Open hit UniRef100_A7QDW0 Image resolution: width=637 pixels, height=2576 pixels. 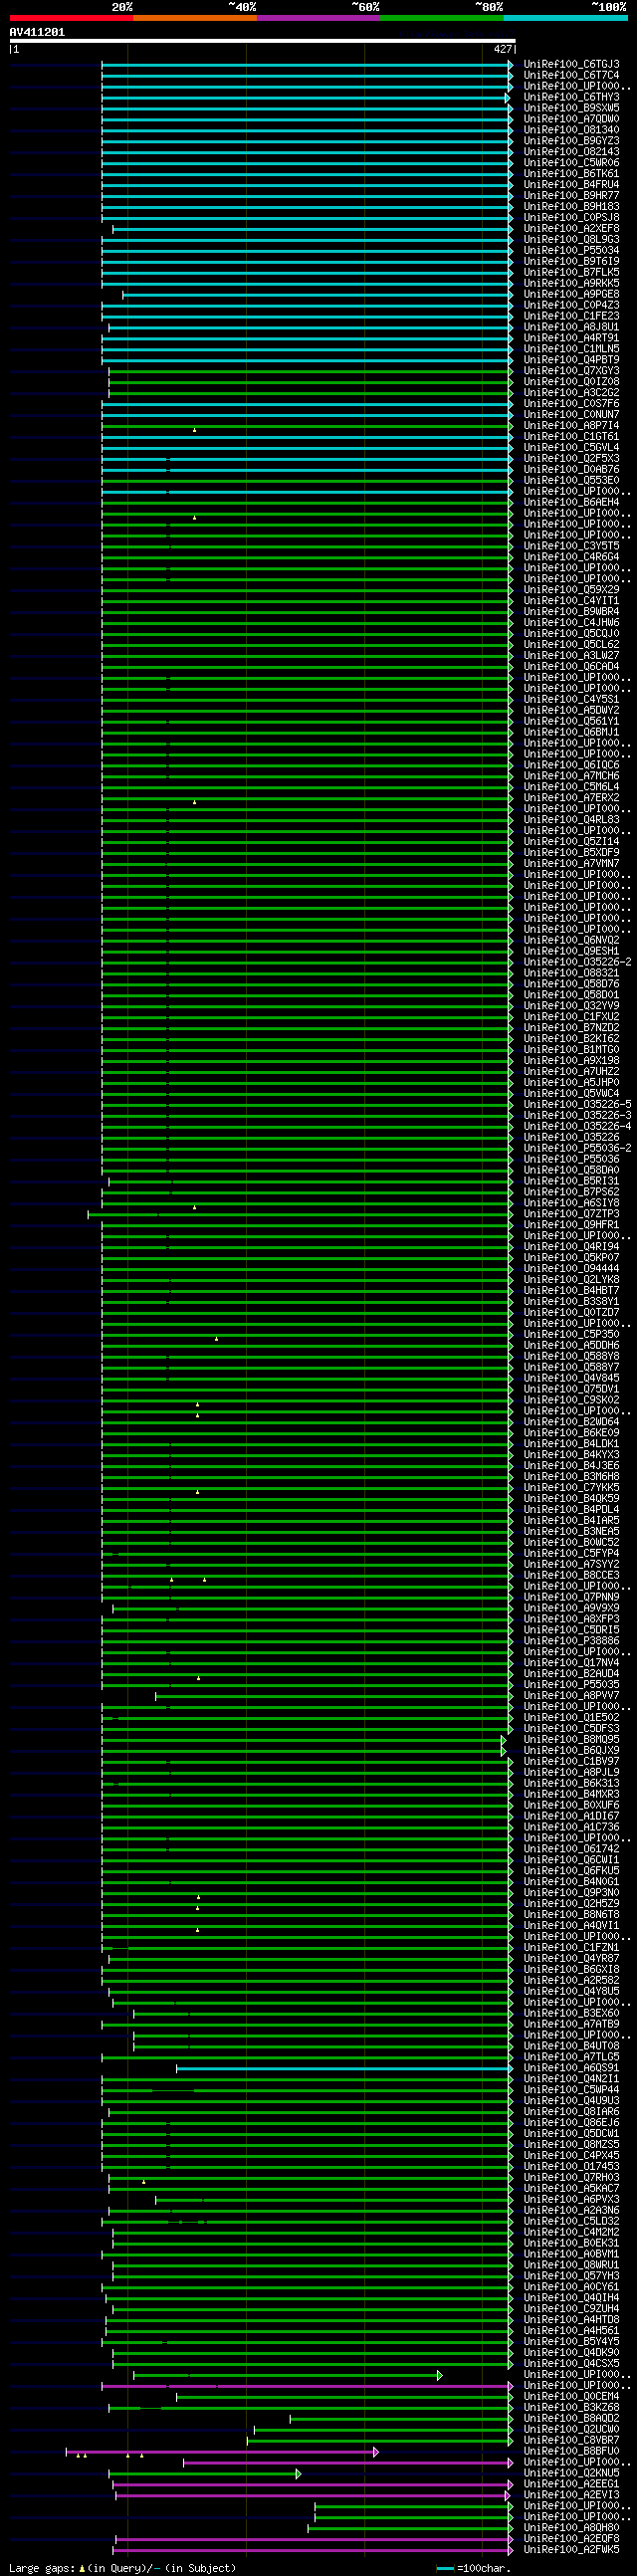click(x=571, y=119)
